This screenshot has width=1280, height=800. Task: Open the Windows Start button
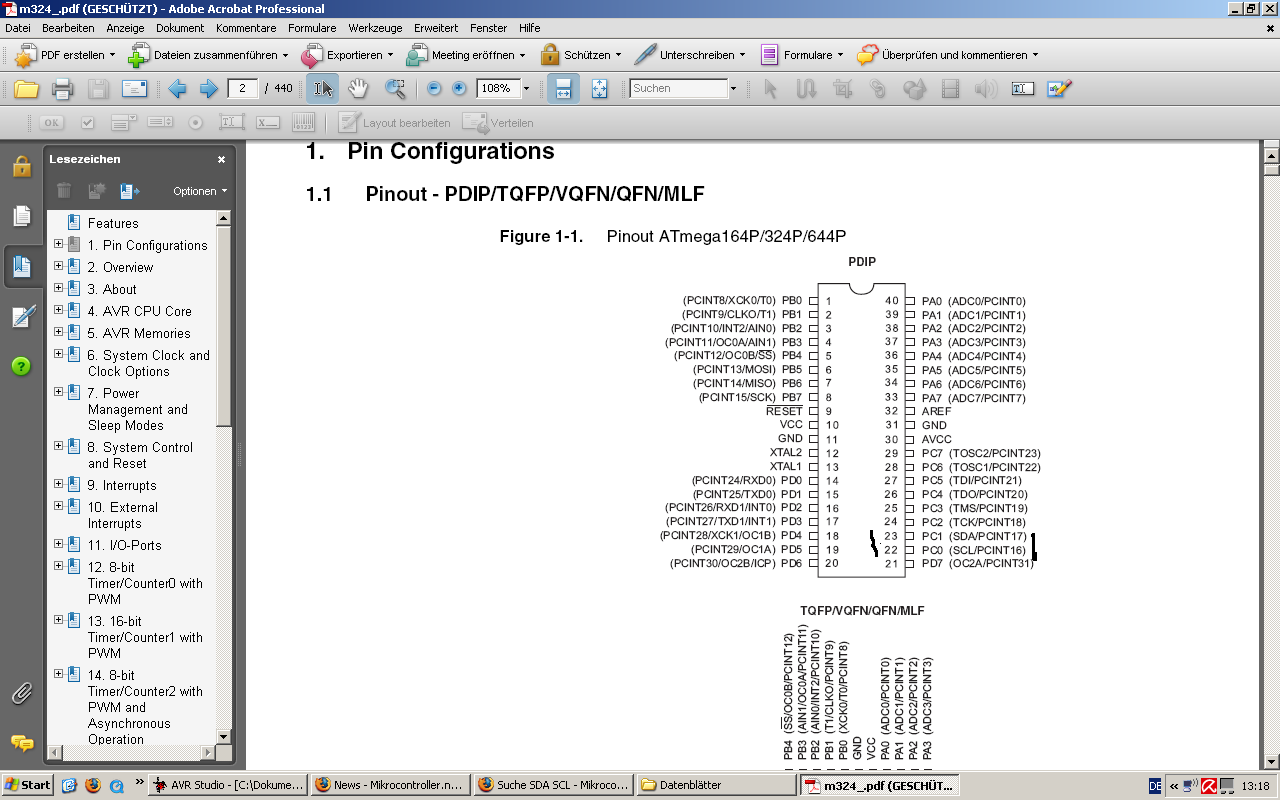click(x=27, y=785)
